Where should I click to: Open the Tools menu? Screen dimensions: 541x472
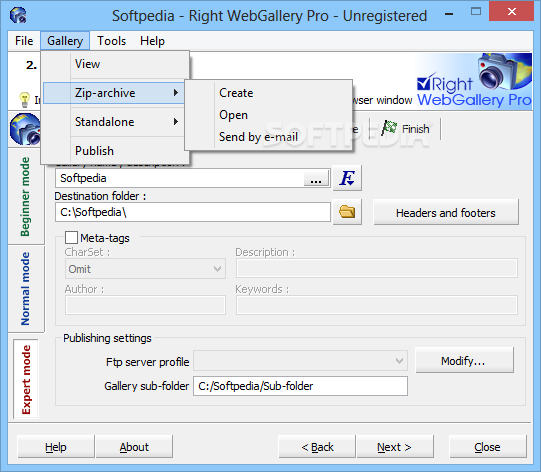click(x=111, y=41)
